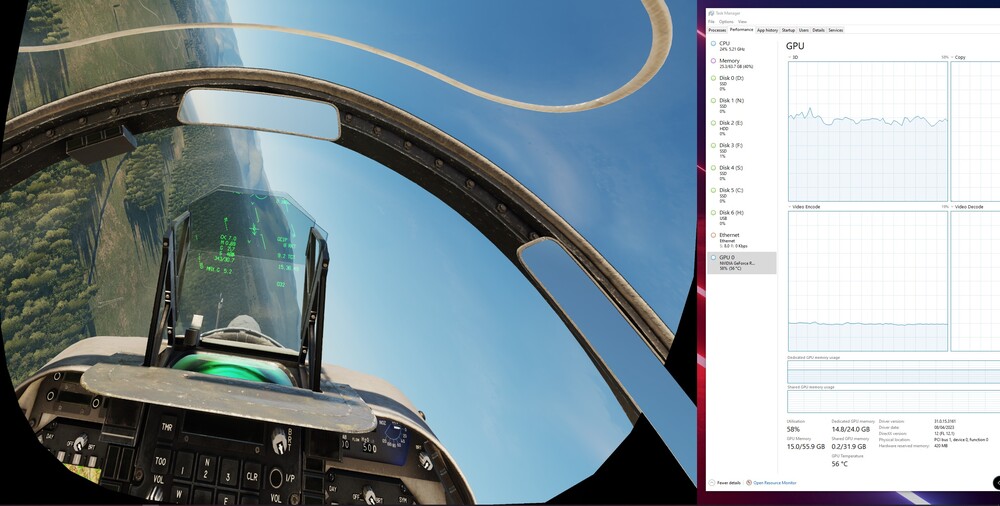Click the Task Manager title icon

[x=712, y=13]
